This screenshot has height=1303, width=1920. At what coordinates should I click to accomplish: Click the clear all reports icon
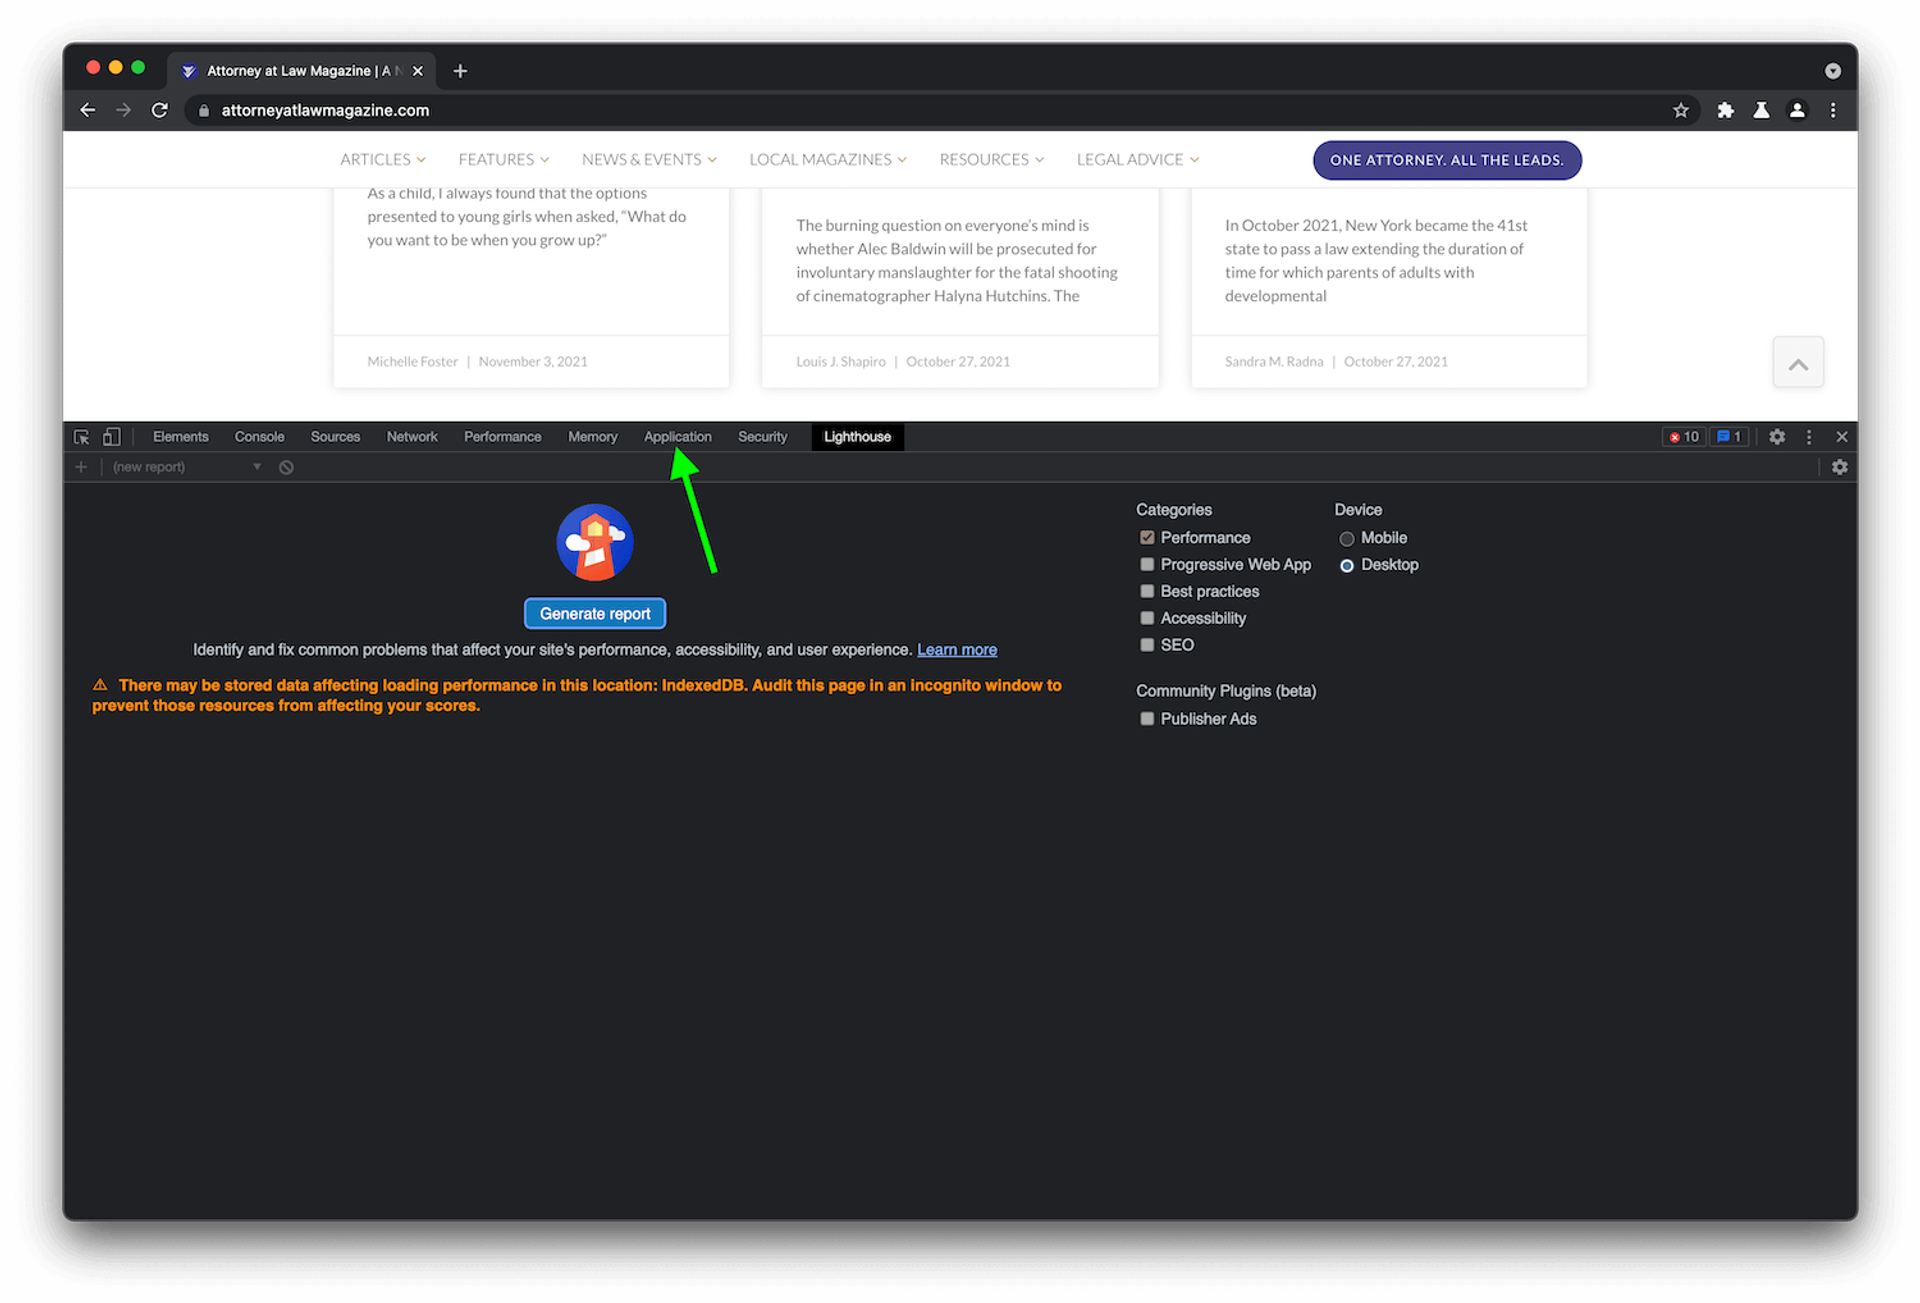click(286, 467)
